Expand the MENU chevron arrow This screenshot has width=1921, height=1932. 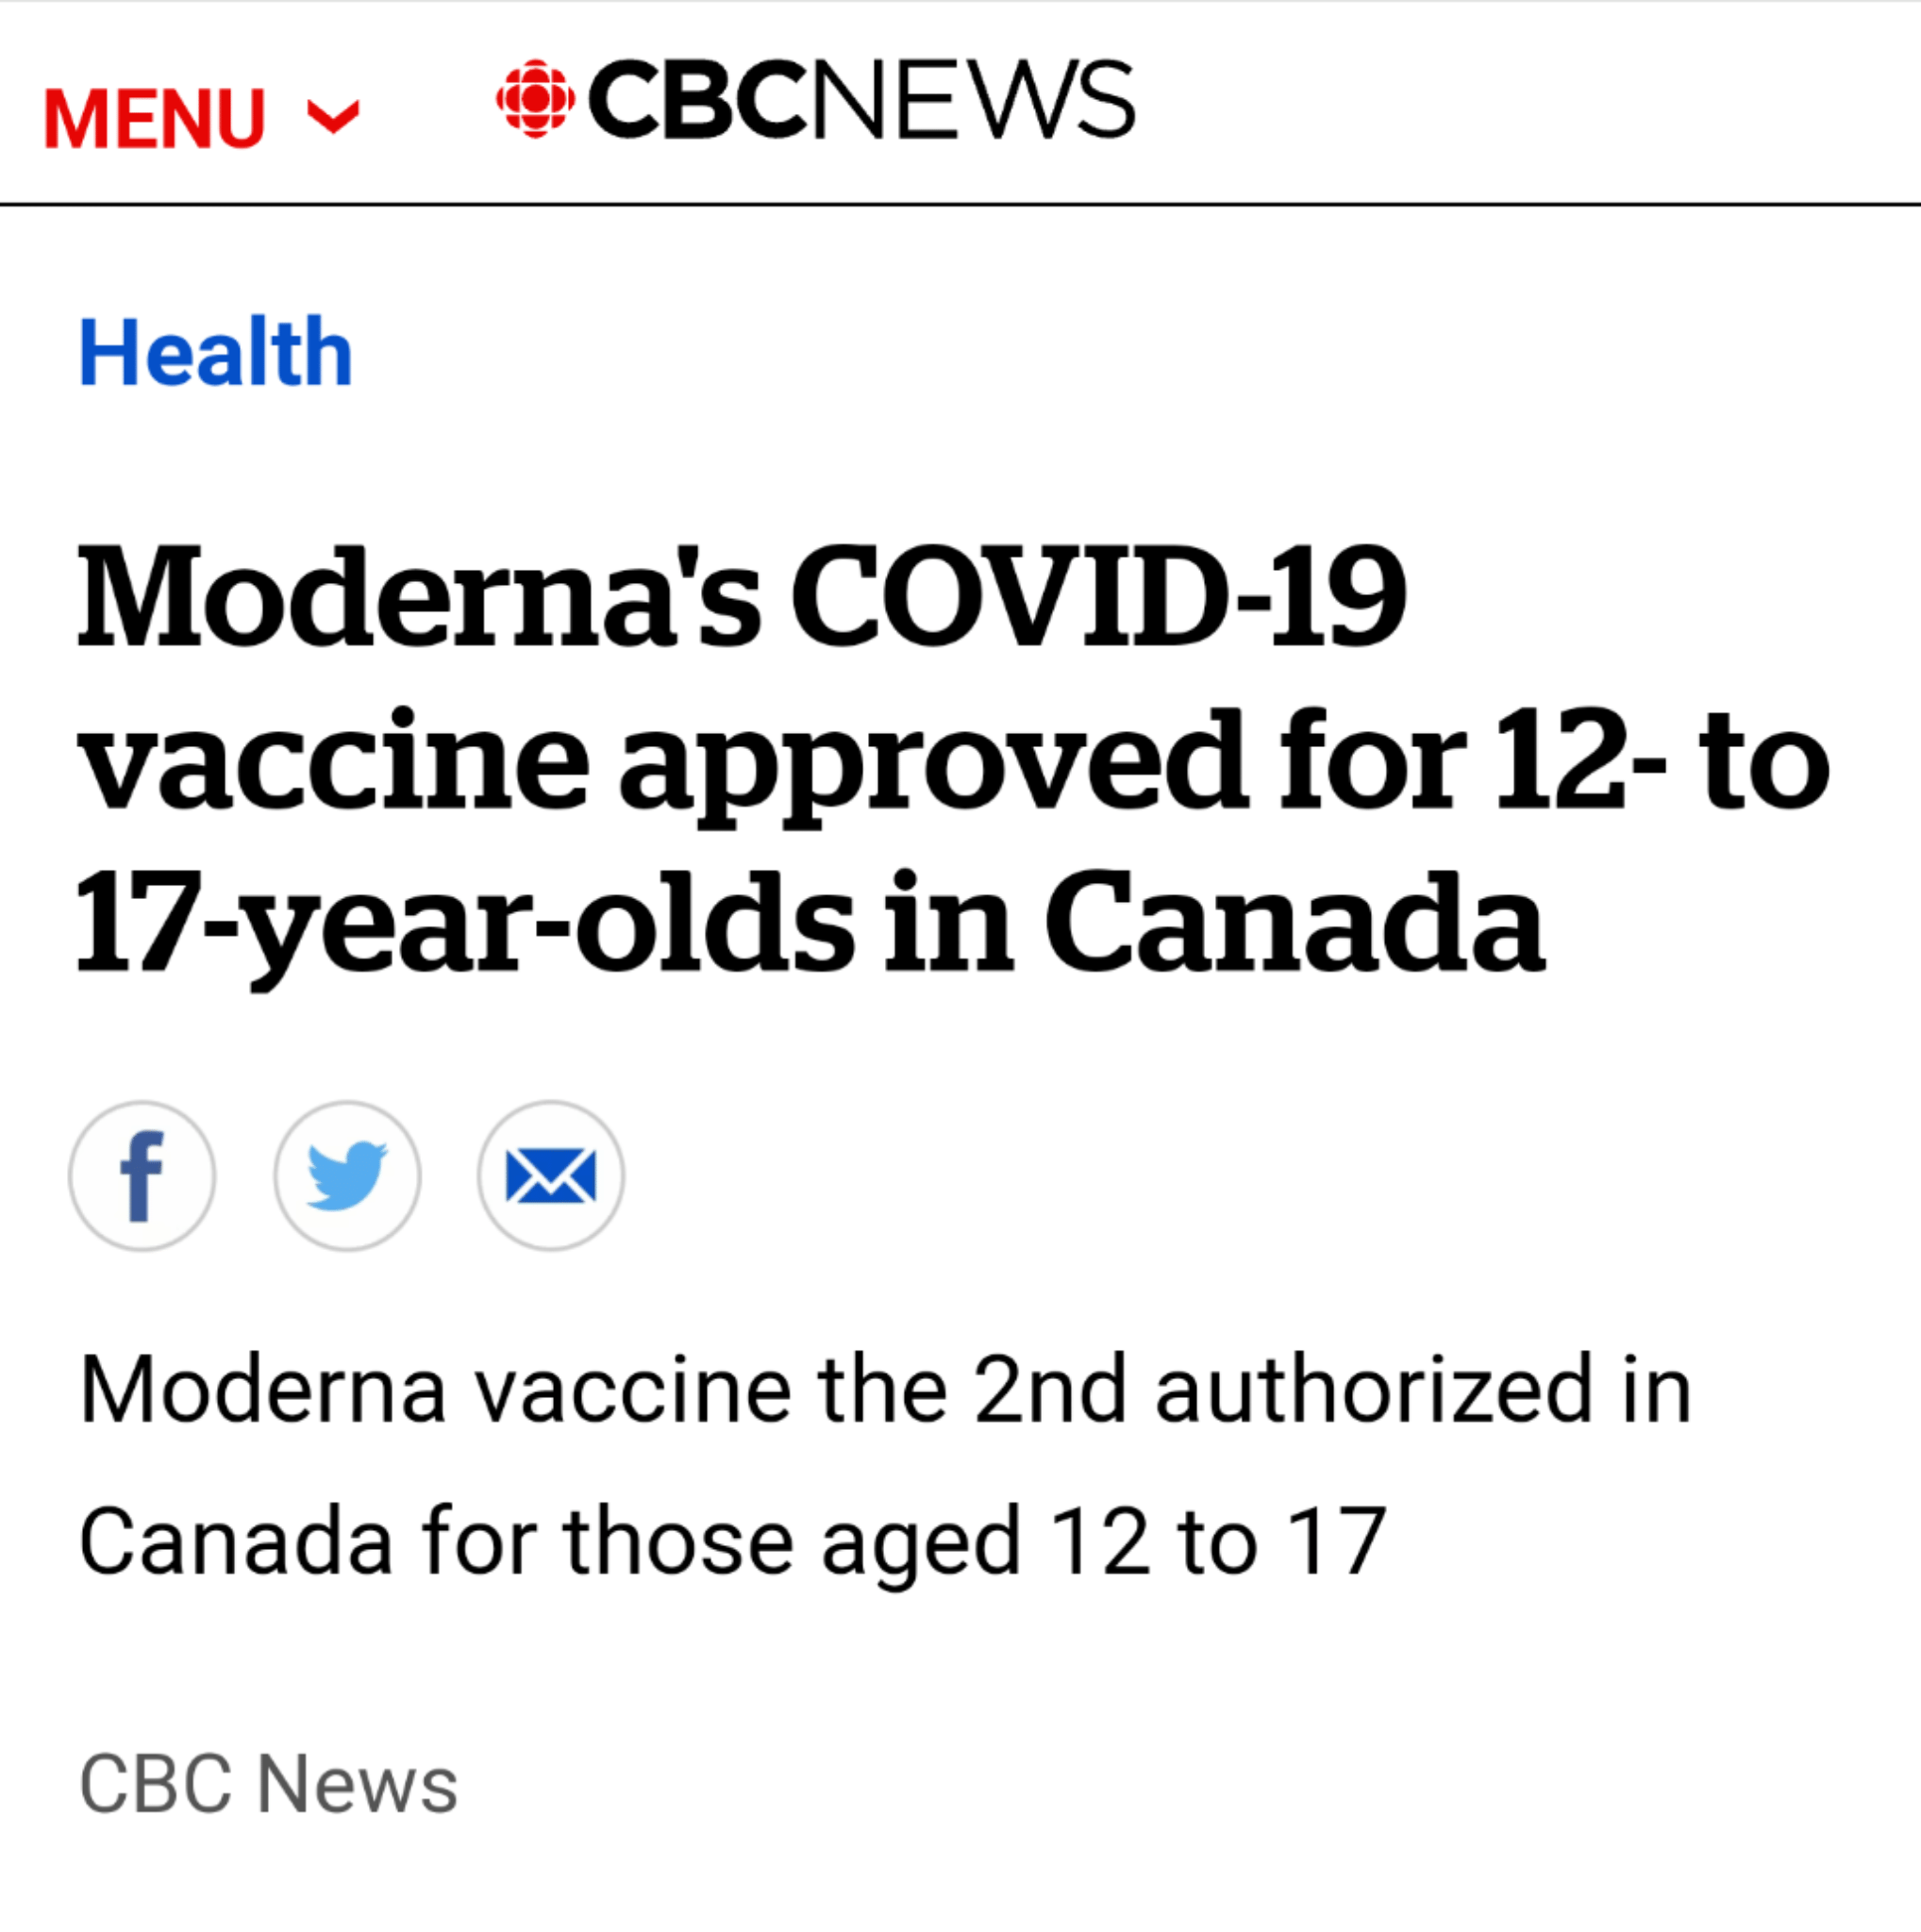pos(333,117)
